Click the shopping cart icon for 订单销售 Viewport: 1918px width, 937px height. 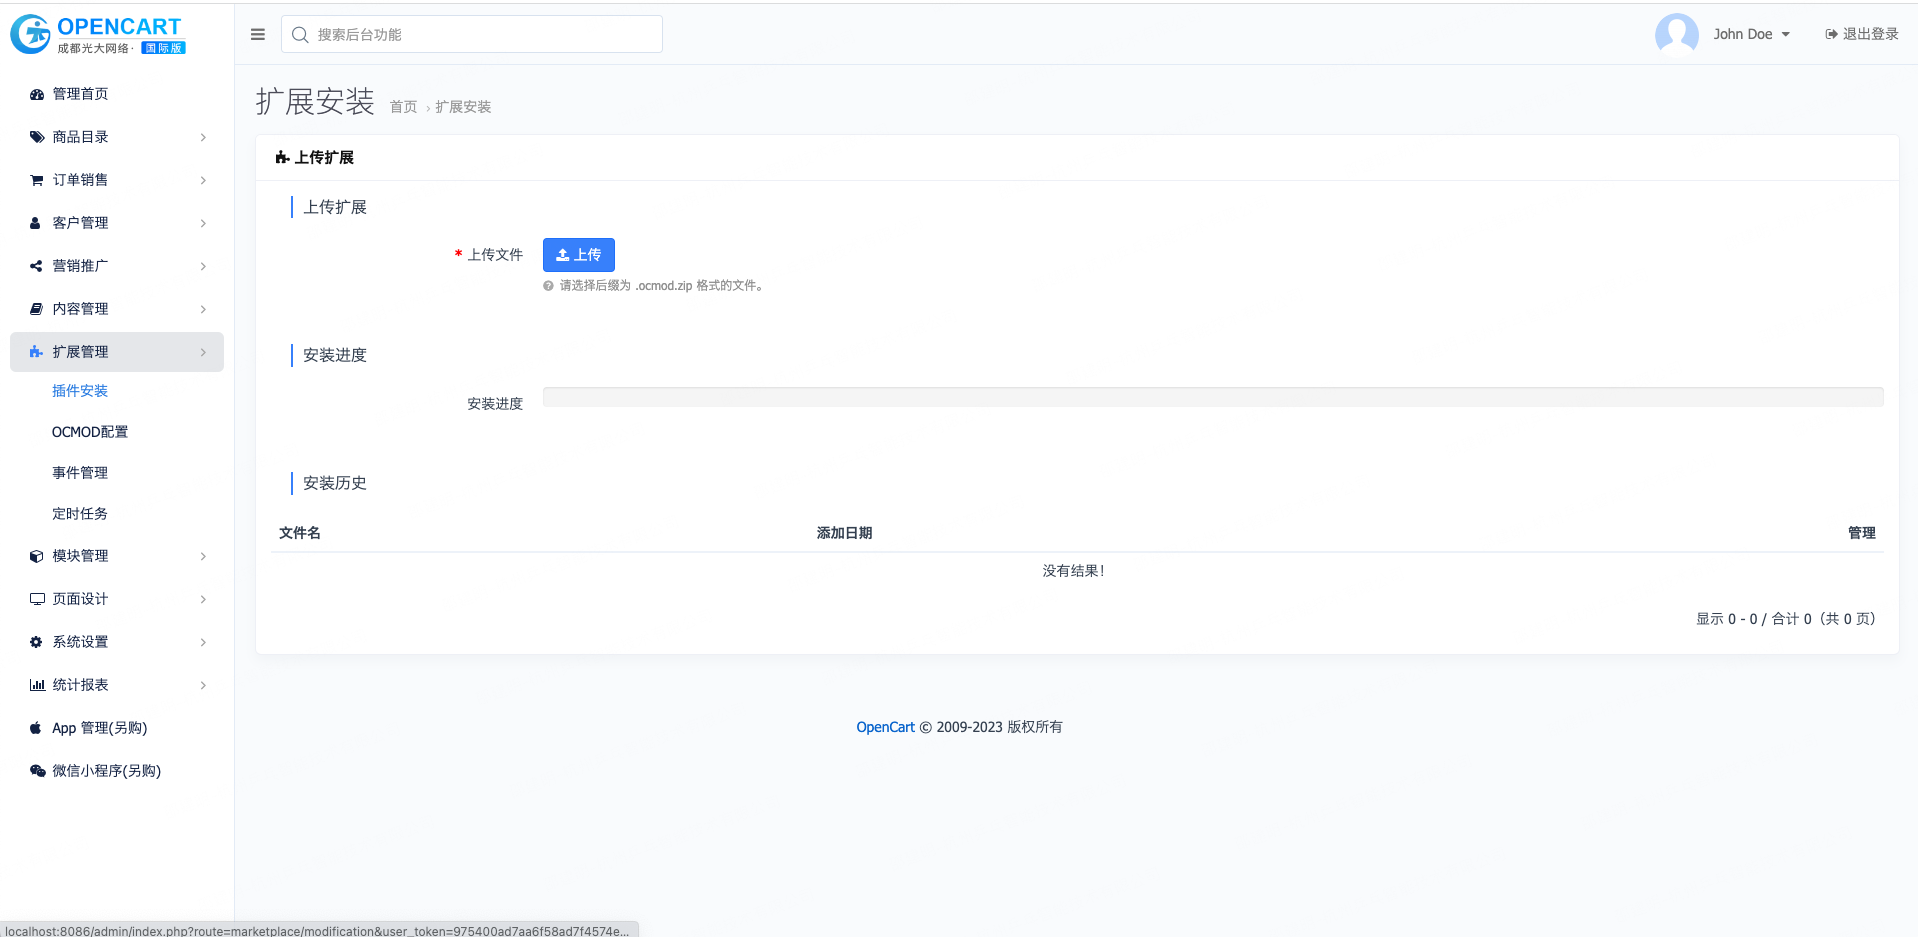tap(37, 180)
